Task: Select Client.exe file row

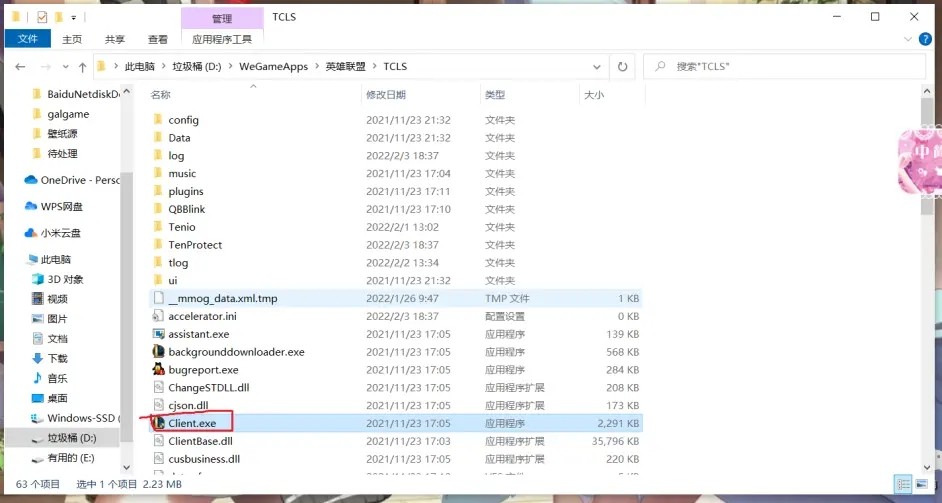Action: point(395,423)
